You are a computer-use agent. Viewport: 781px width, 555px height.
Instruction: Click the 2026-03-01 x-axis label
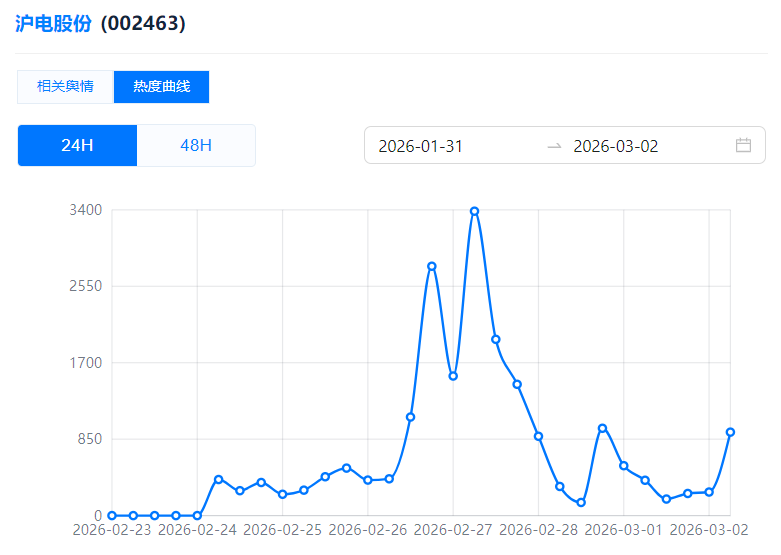(623, 529)
